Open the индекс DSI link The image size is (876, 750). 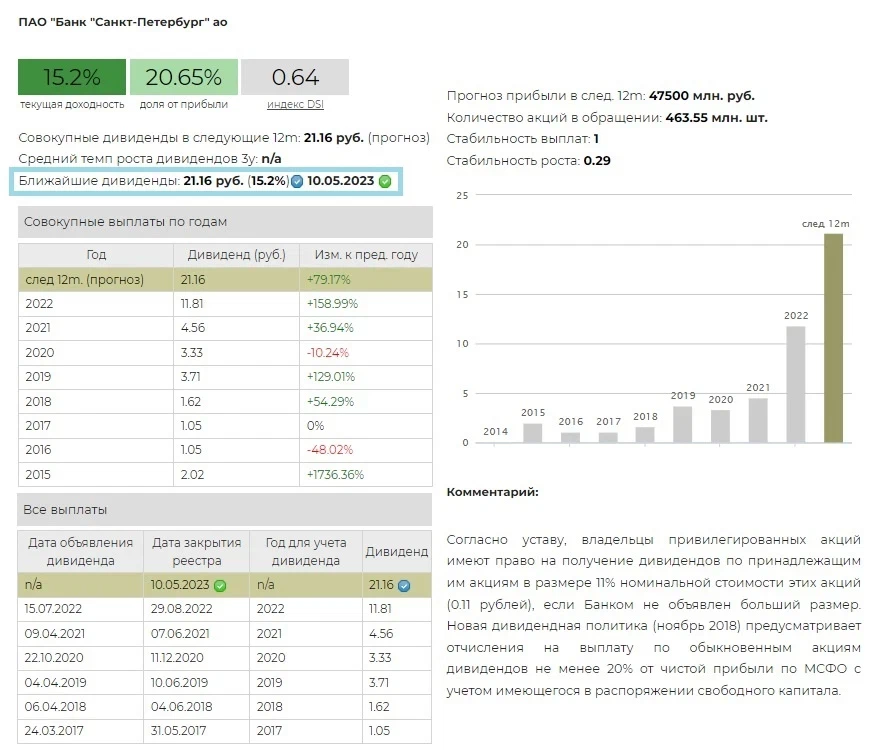pyautogui.click(x=295, y=104)
